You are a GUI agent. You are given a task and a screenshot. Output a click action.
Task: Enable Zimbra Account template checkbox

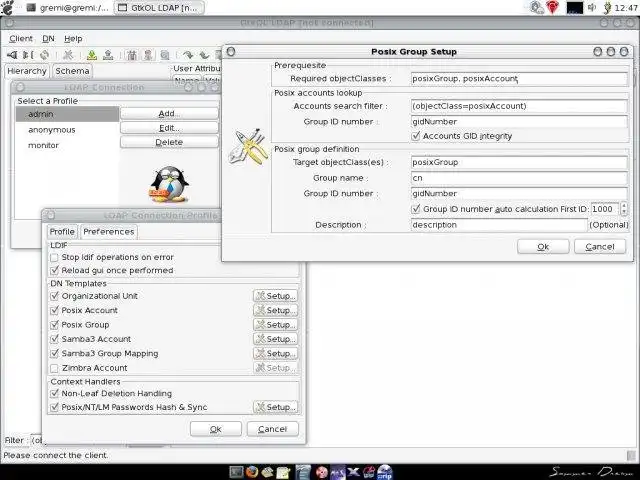[54, 368]
